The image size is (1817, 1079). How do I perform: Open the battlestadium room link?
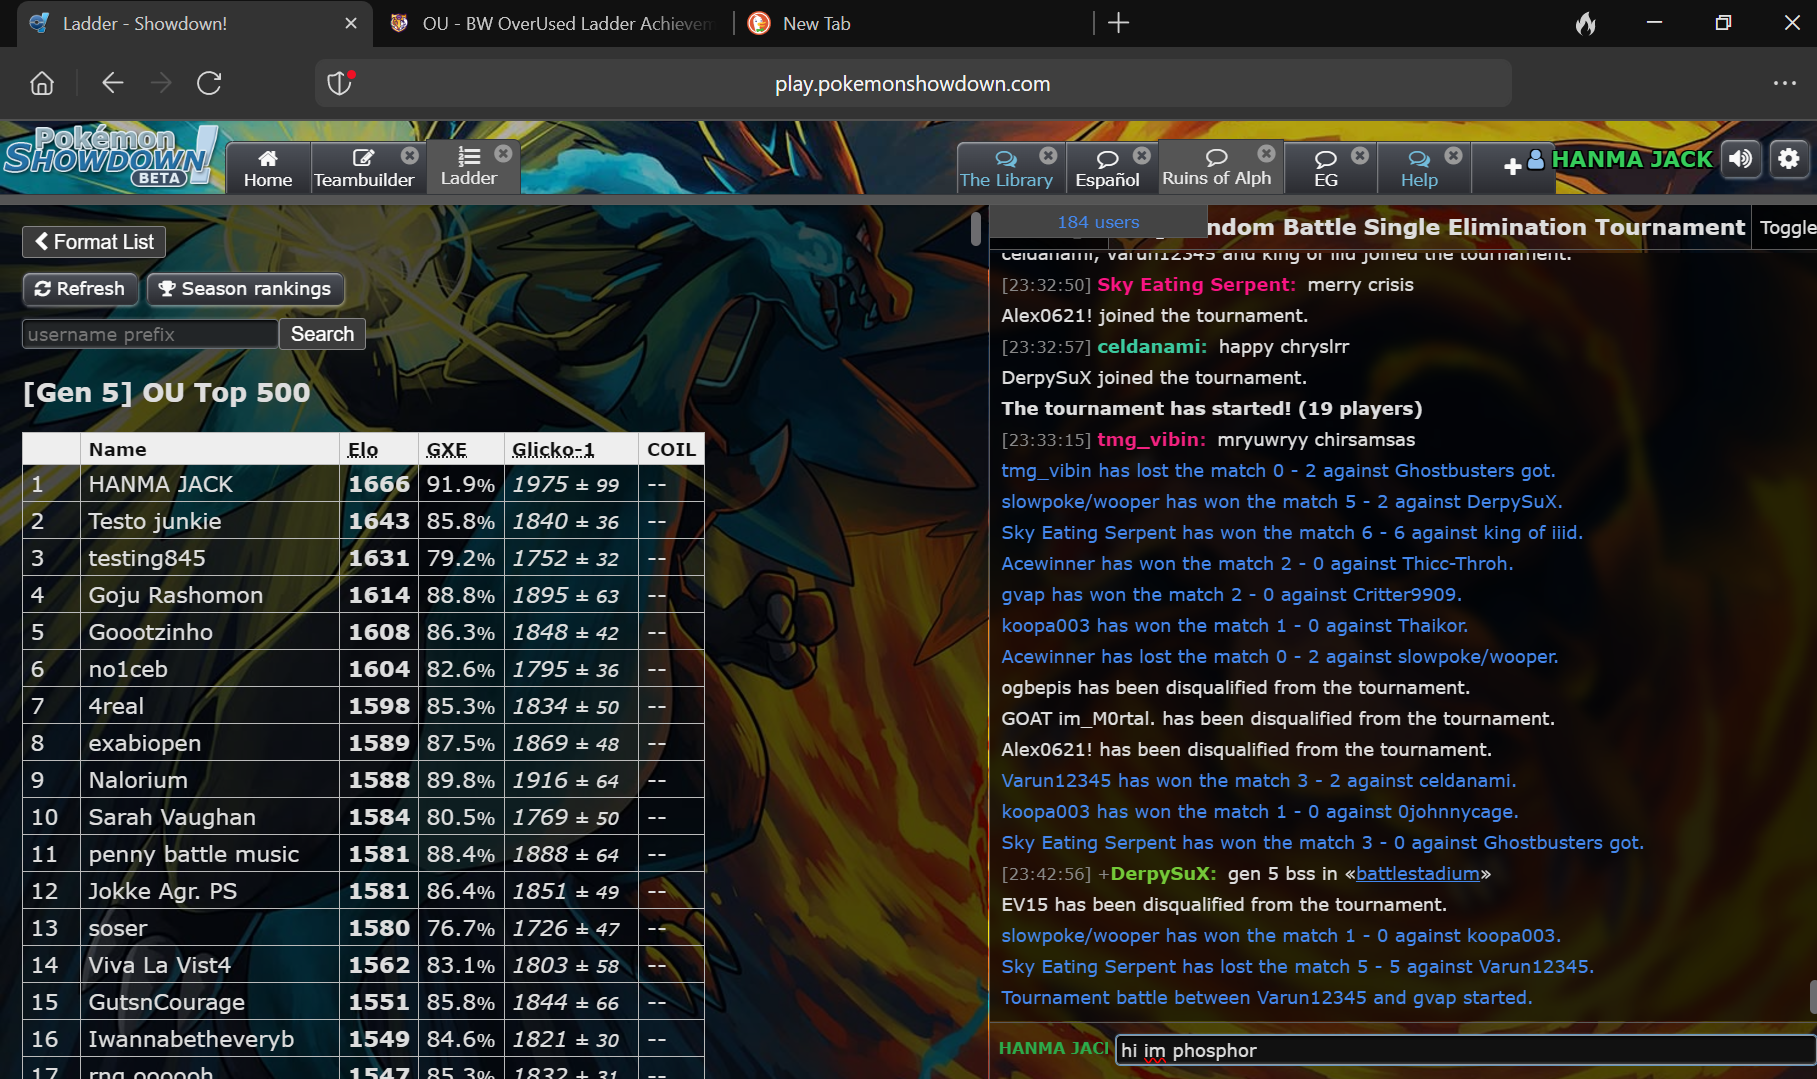click(1417, 874)
